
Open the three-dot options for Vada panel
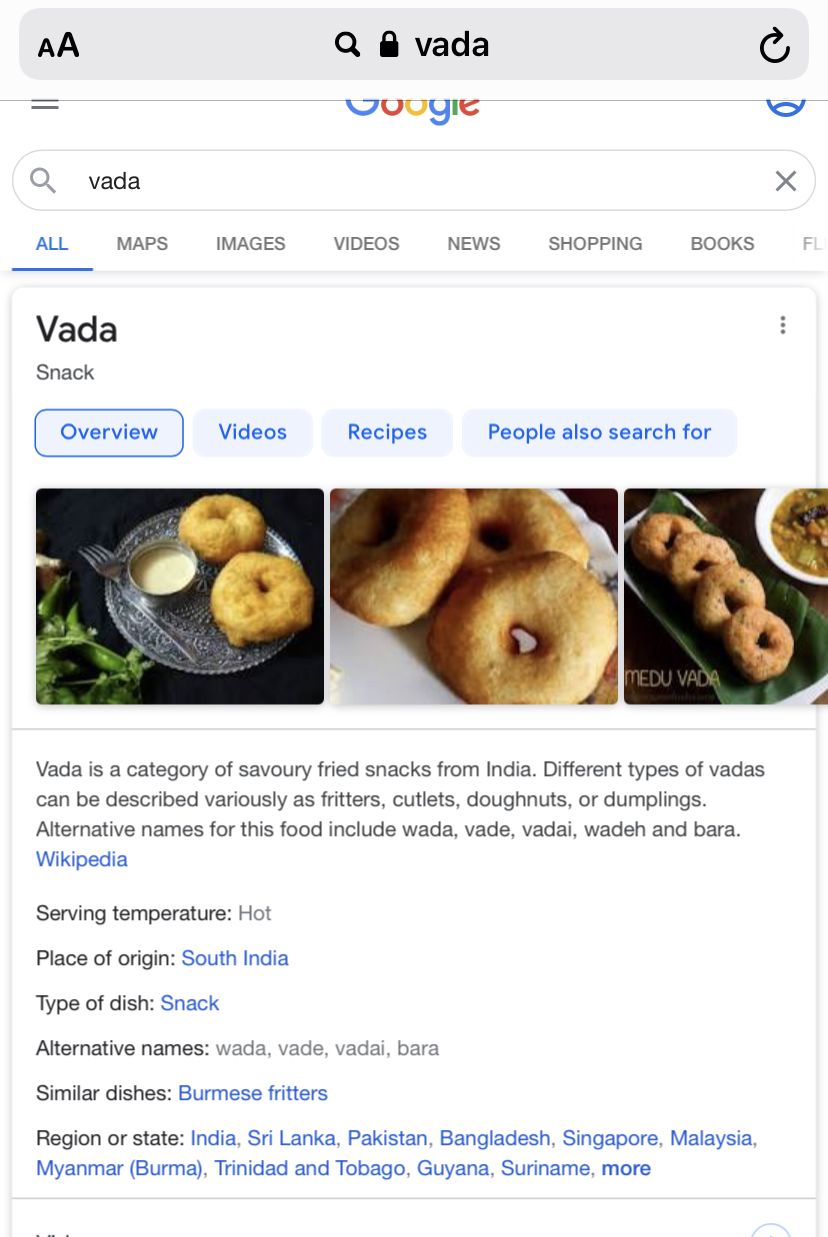click(782, 325)
